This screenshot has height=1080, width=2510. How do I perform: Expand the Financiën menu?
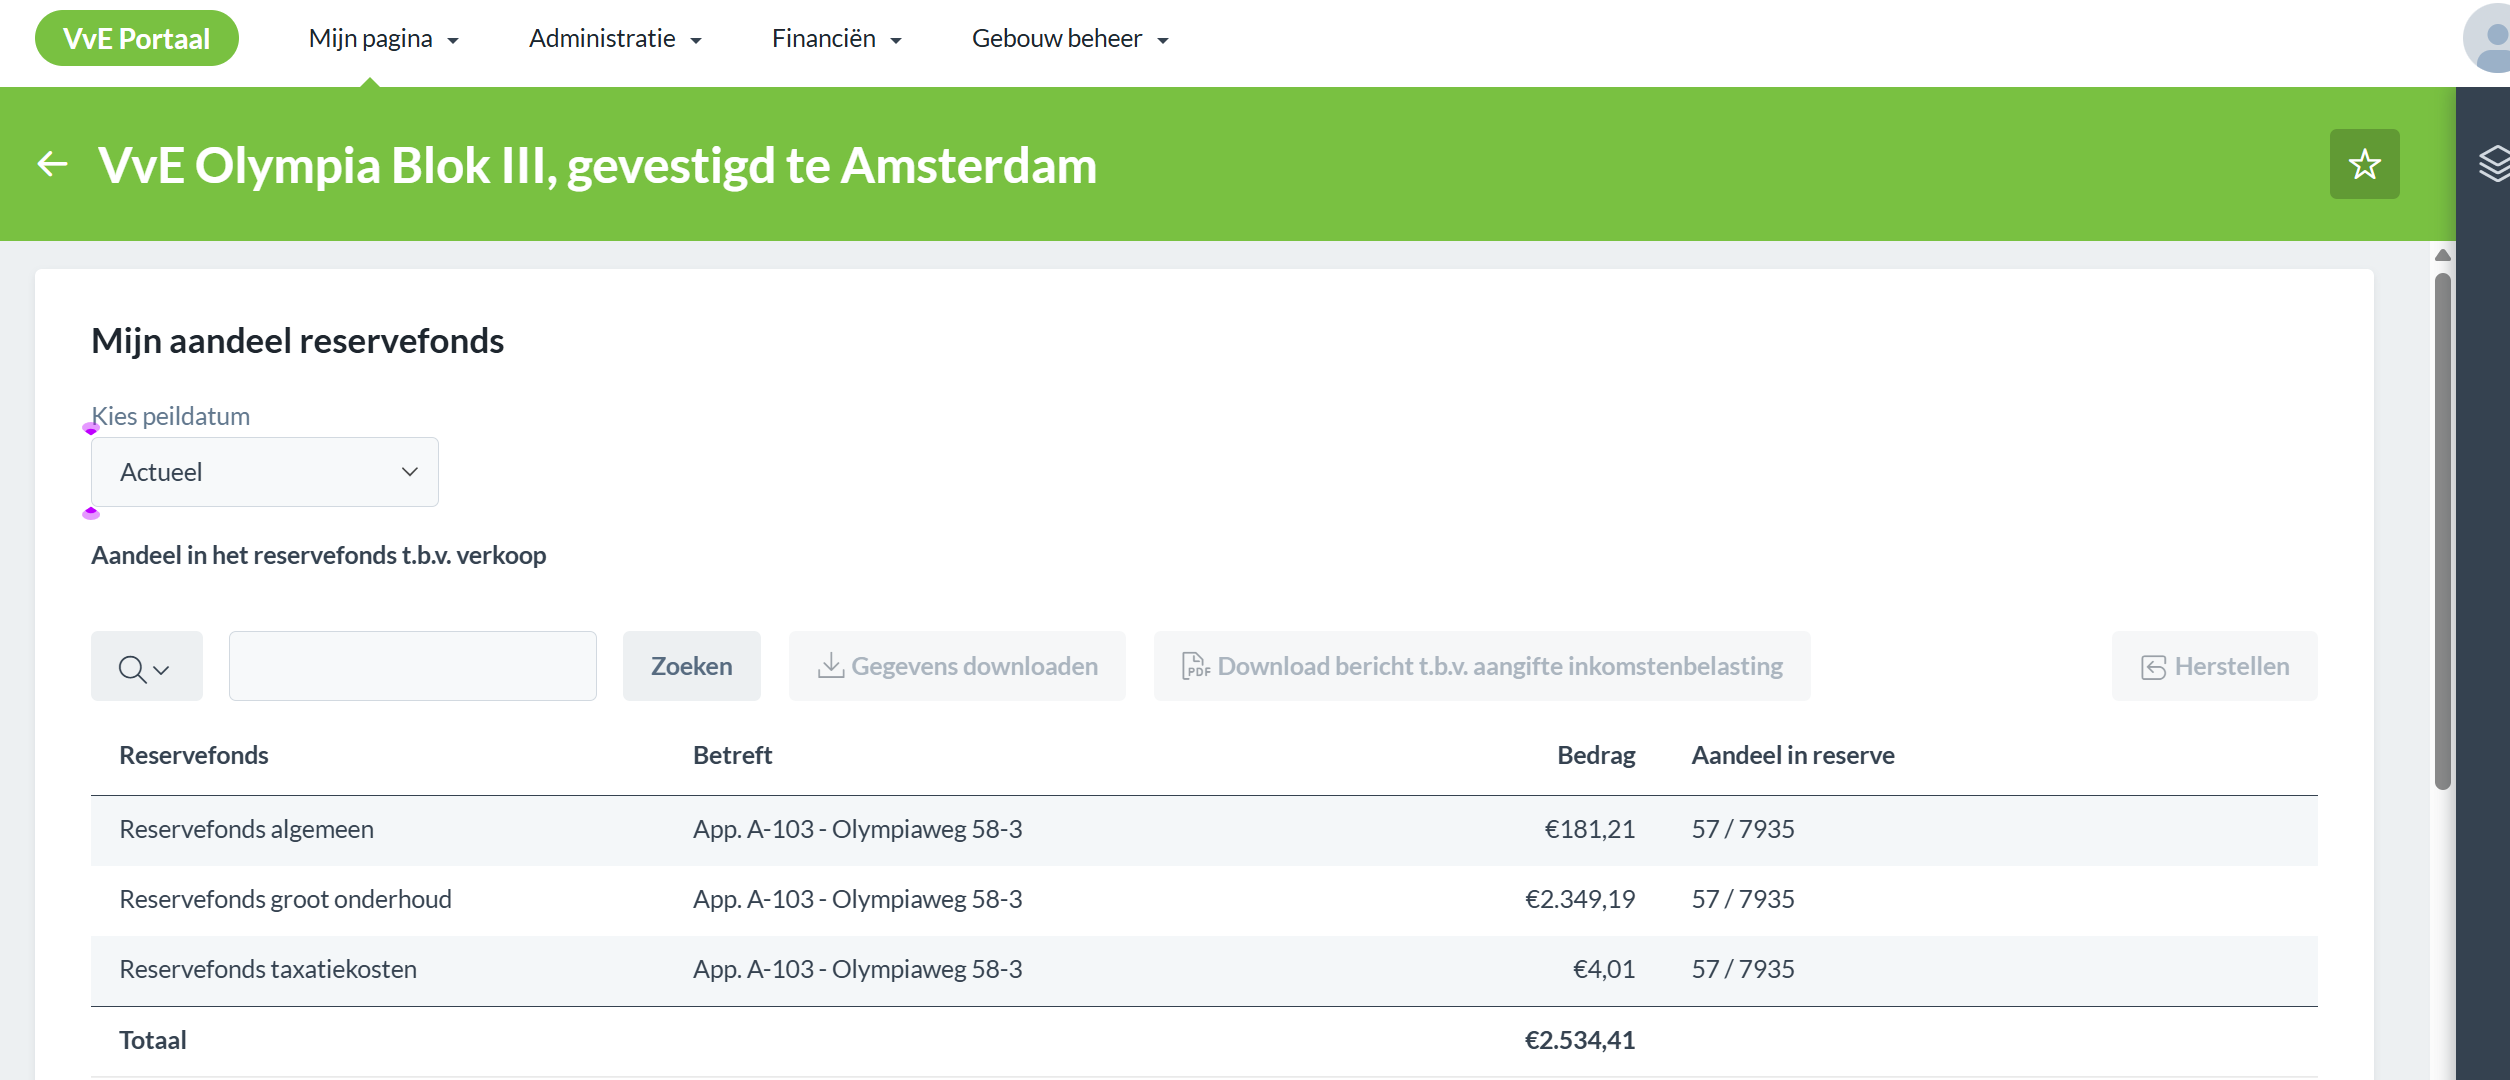pyautogui.click(x=836, y=39)
